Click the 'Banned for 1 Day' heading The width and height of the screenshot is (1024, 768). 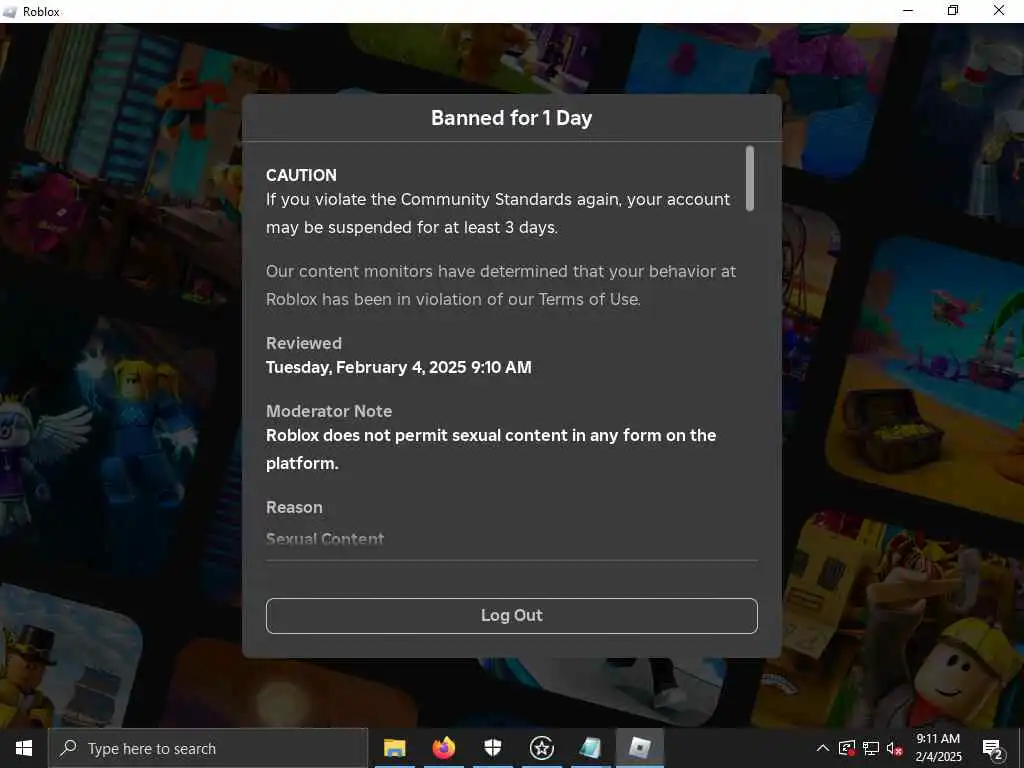(x=511, y=118)
